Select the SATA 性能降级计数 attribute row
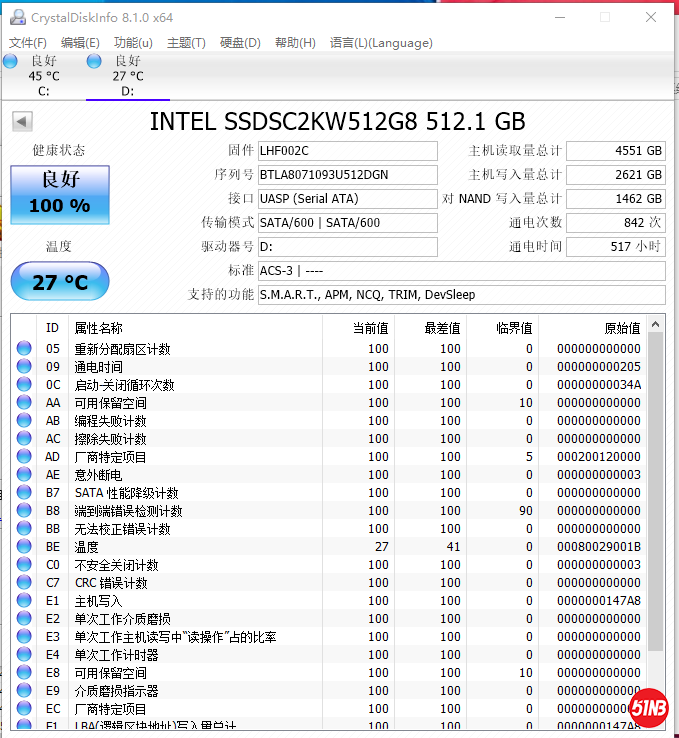679x738 pixels. 328,492
